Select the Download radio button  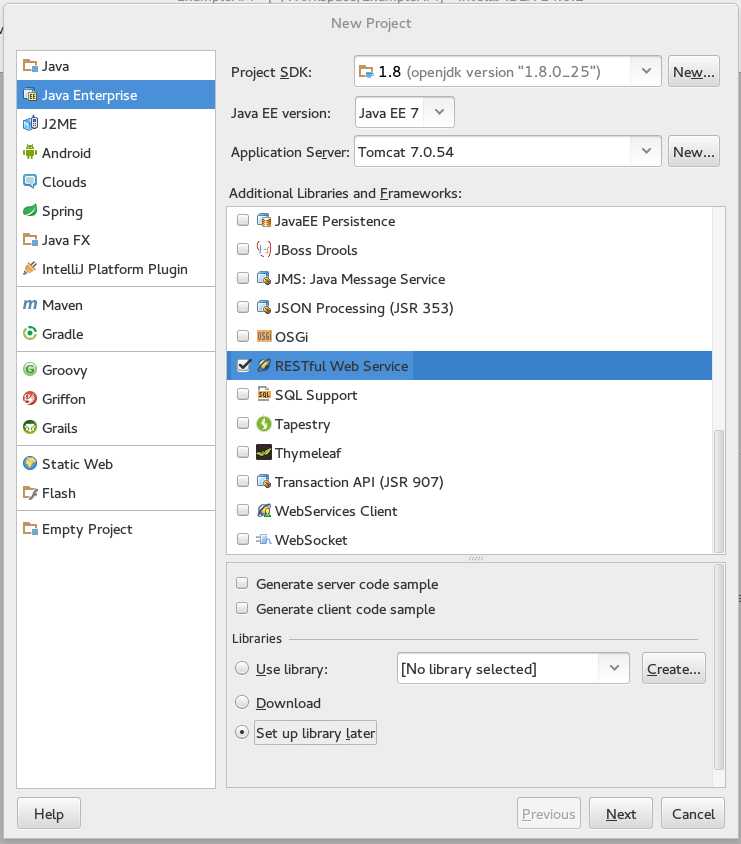(x=242, y=702)
